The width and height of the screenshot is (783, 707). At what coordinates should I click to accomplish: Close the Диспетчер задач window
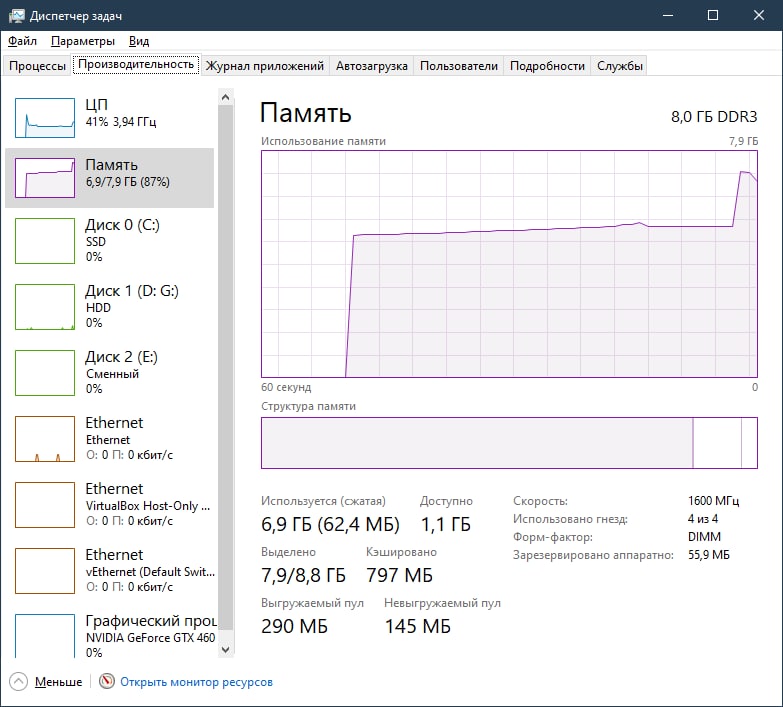coord(759,15)
